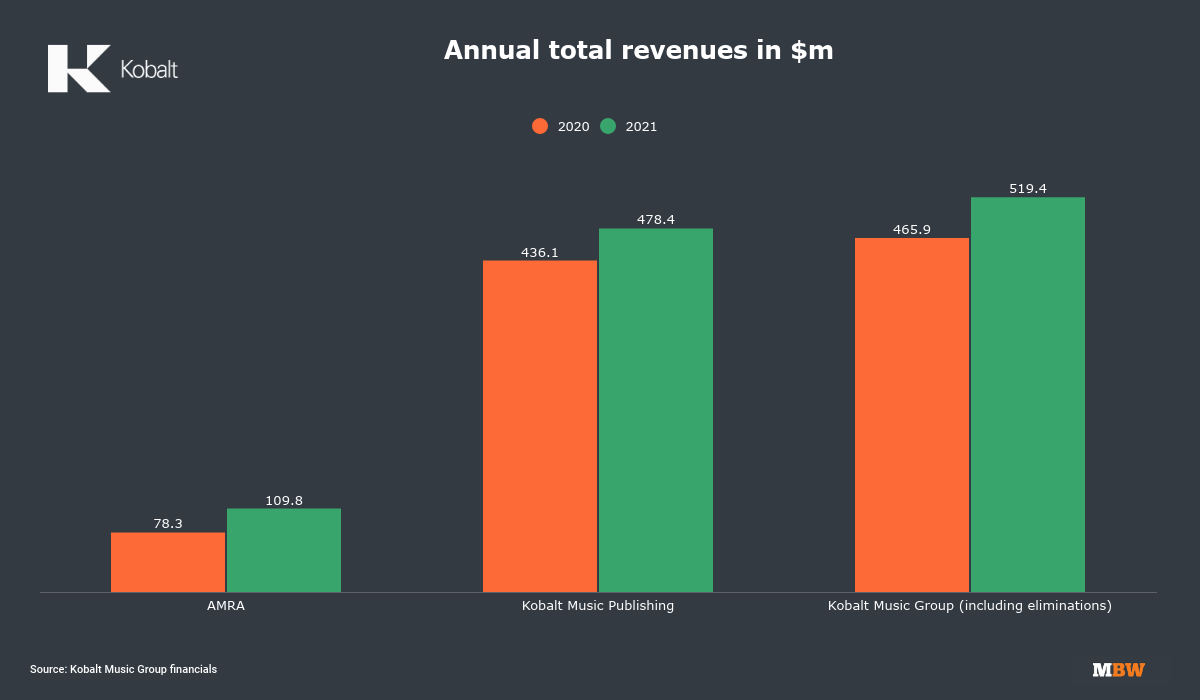Click the Kobalt wordmark text
The width and height of the screenshot is (1200, 700).
coord(149,70)
